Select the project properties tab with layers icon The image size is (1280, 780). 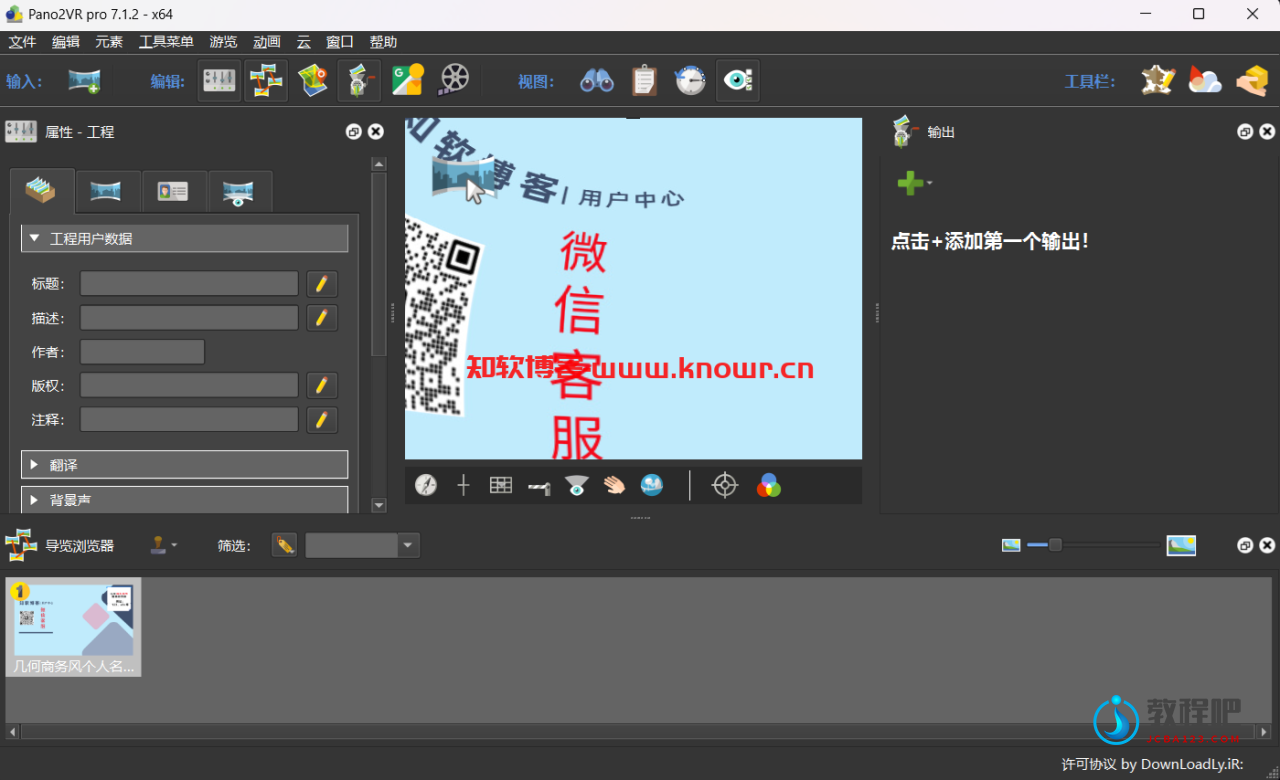tap(42, 190)
